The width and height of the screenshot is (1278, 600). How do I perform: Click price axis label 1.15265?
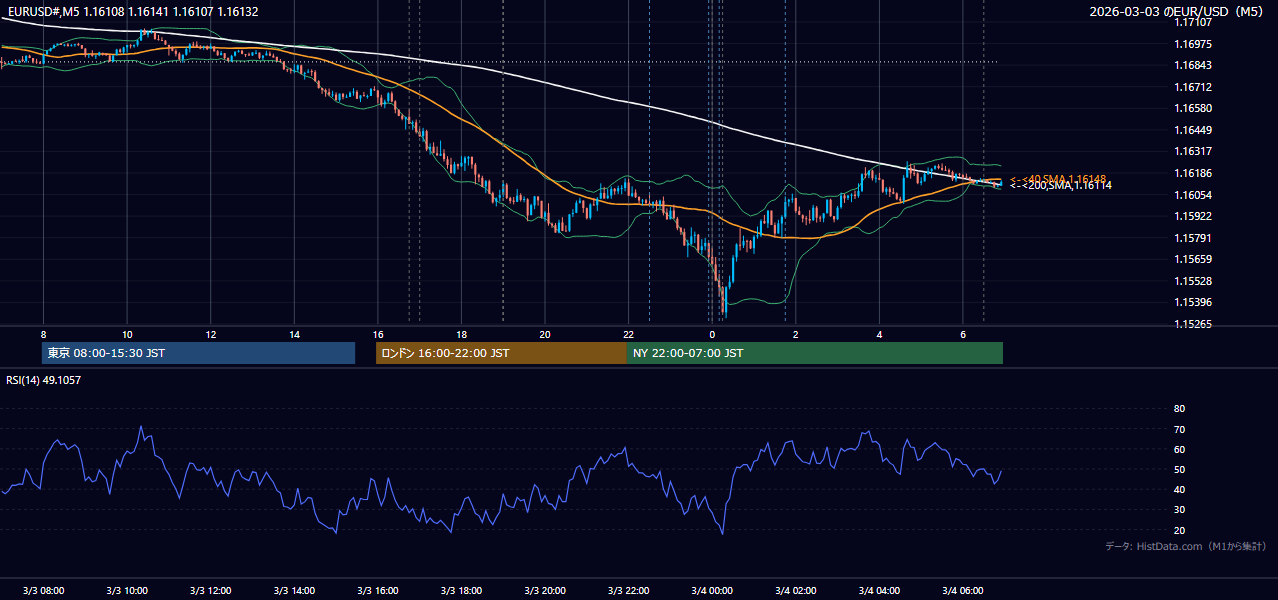(1193, 324)
